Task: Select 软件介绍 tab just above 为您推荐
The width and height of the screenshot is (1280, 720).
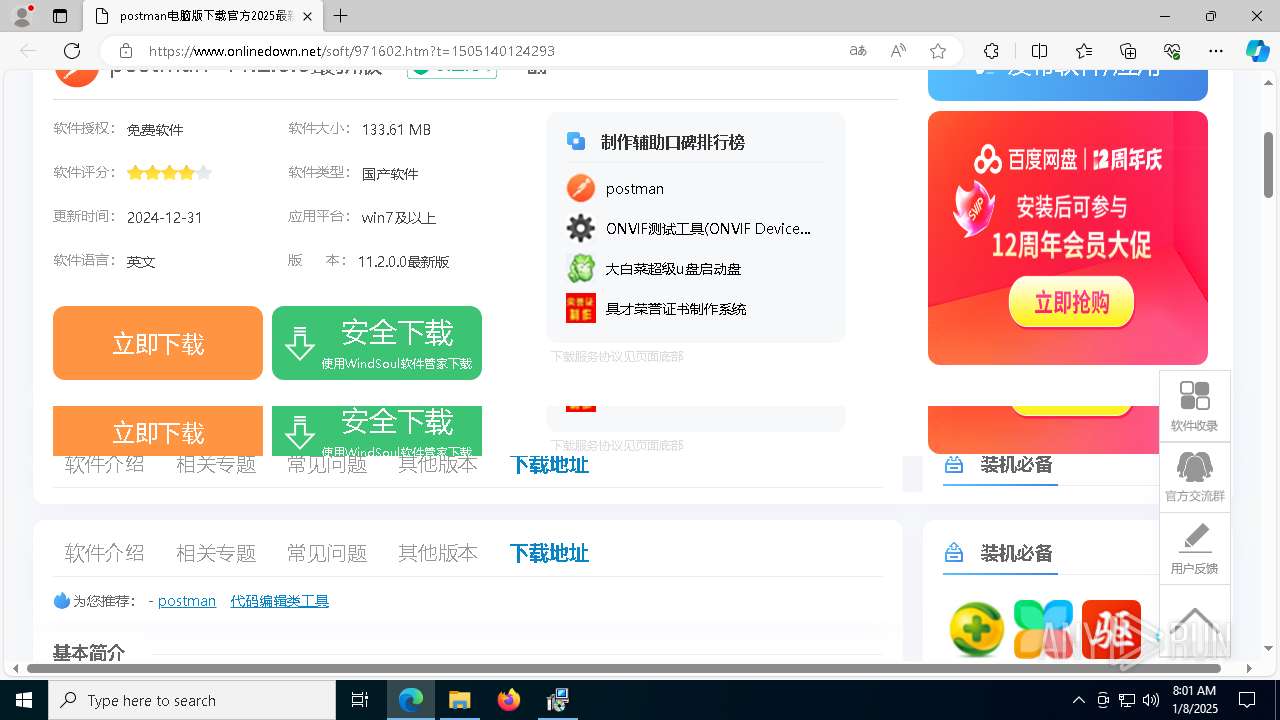Action: coord(105,553)
